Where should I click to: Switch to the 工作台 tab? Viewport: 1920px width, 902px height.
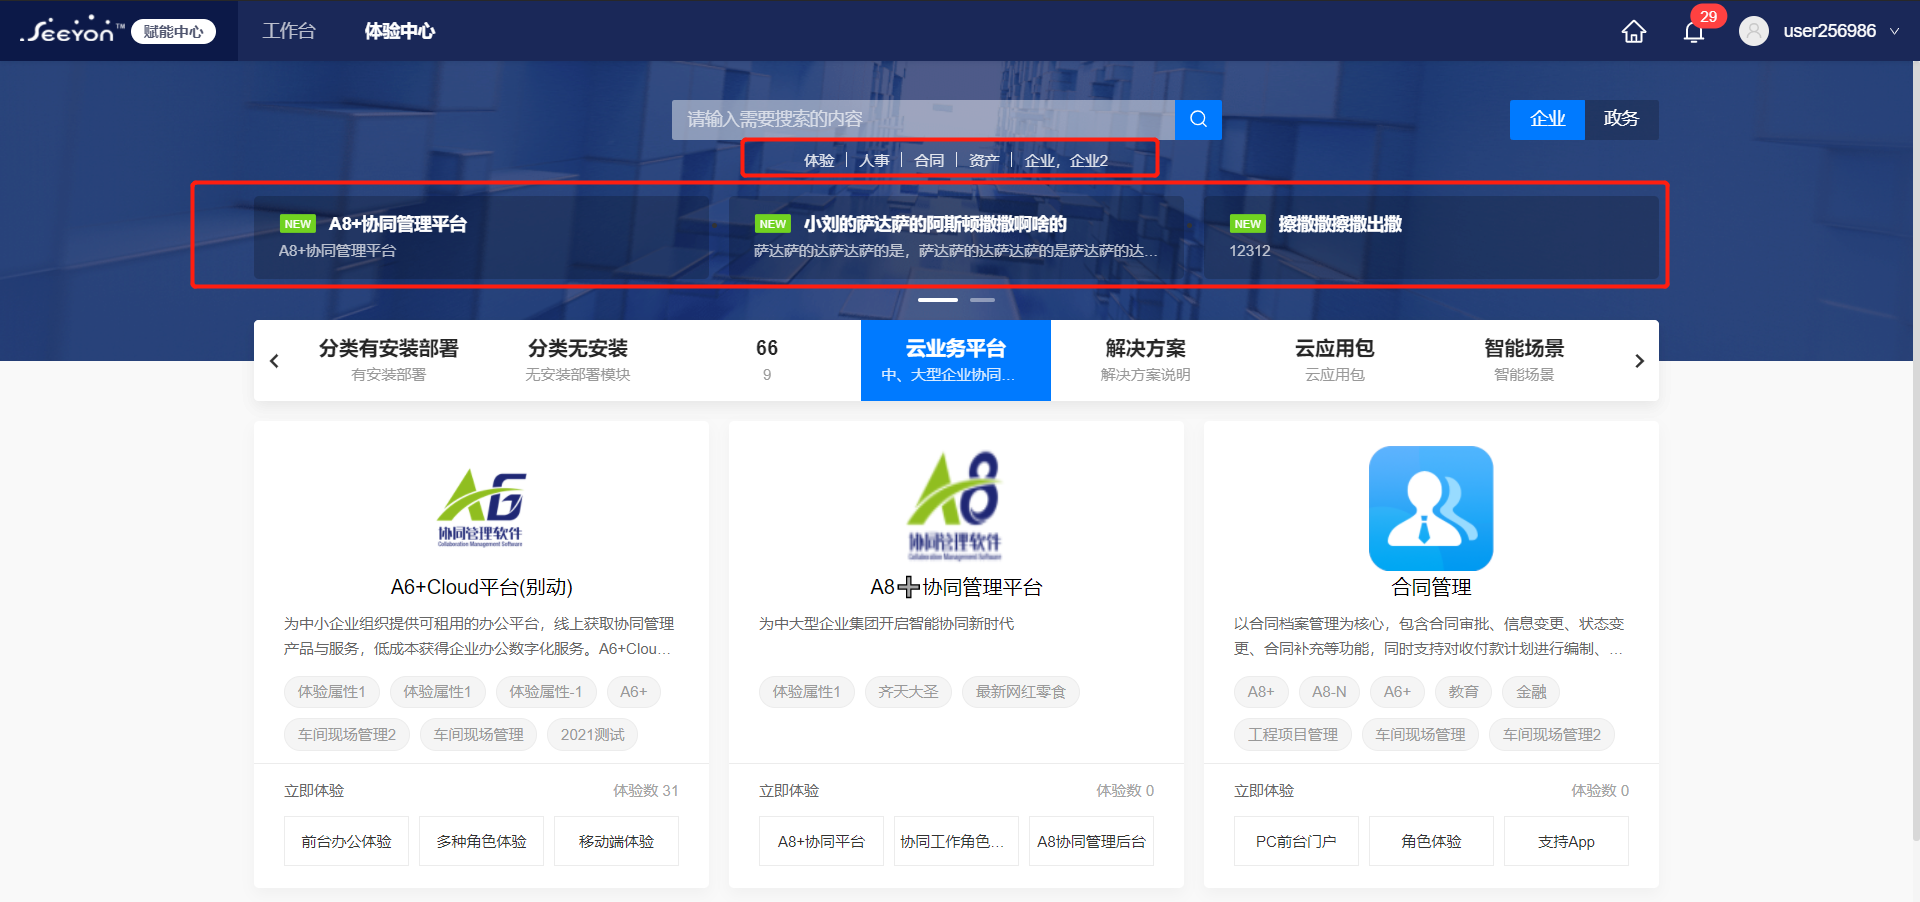pos(289,31)
